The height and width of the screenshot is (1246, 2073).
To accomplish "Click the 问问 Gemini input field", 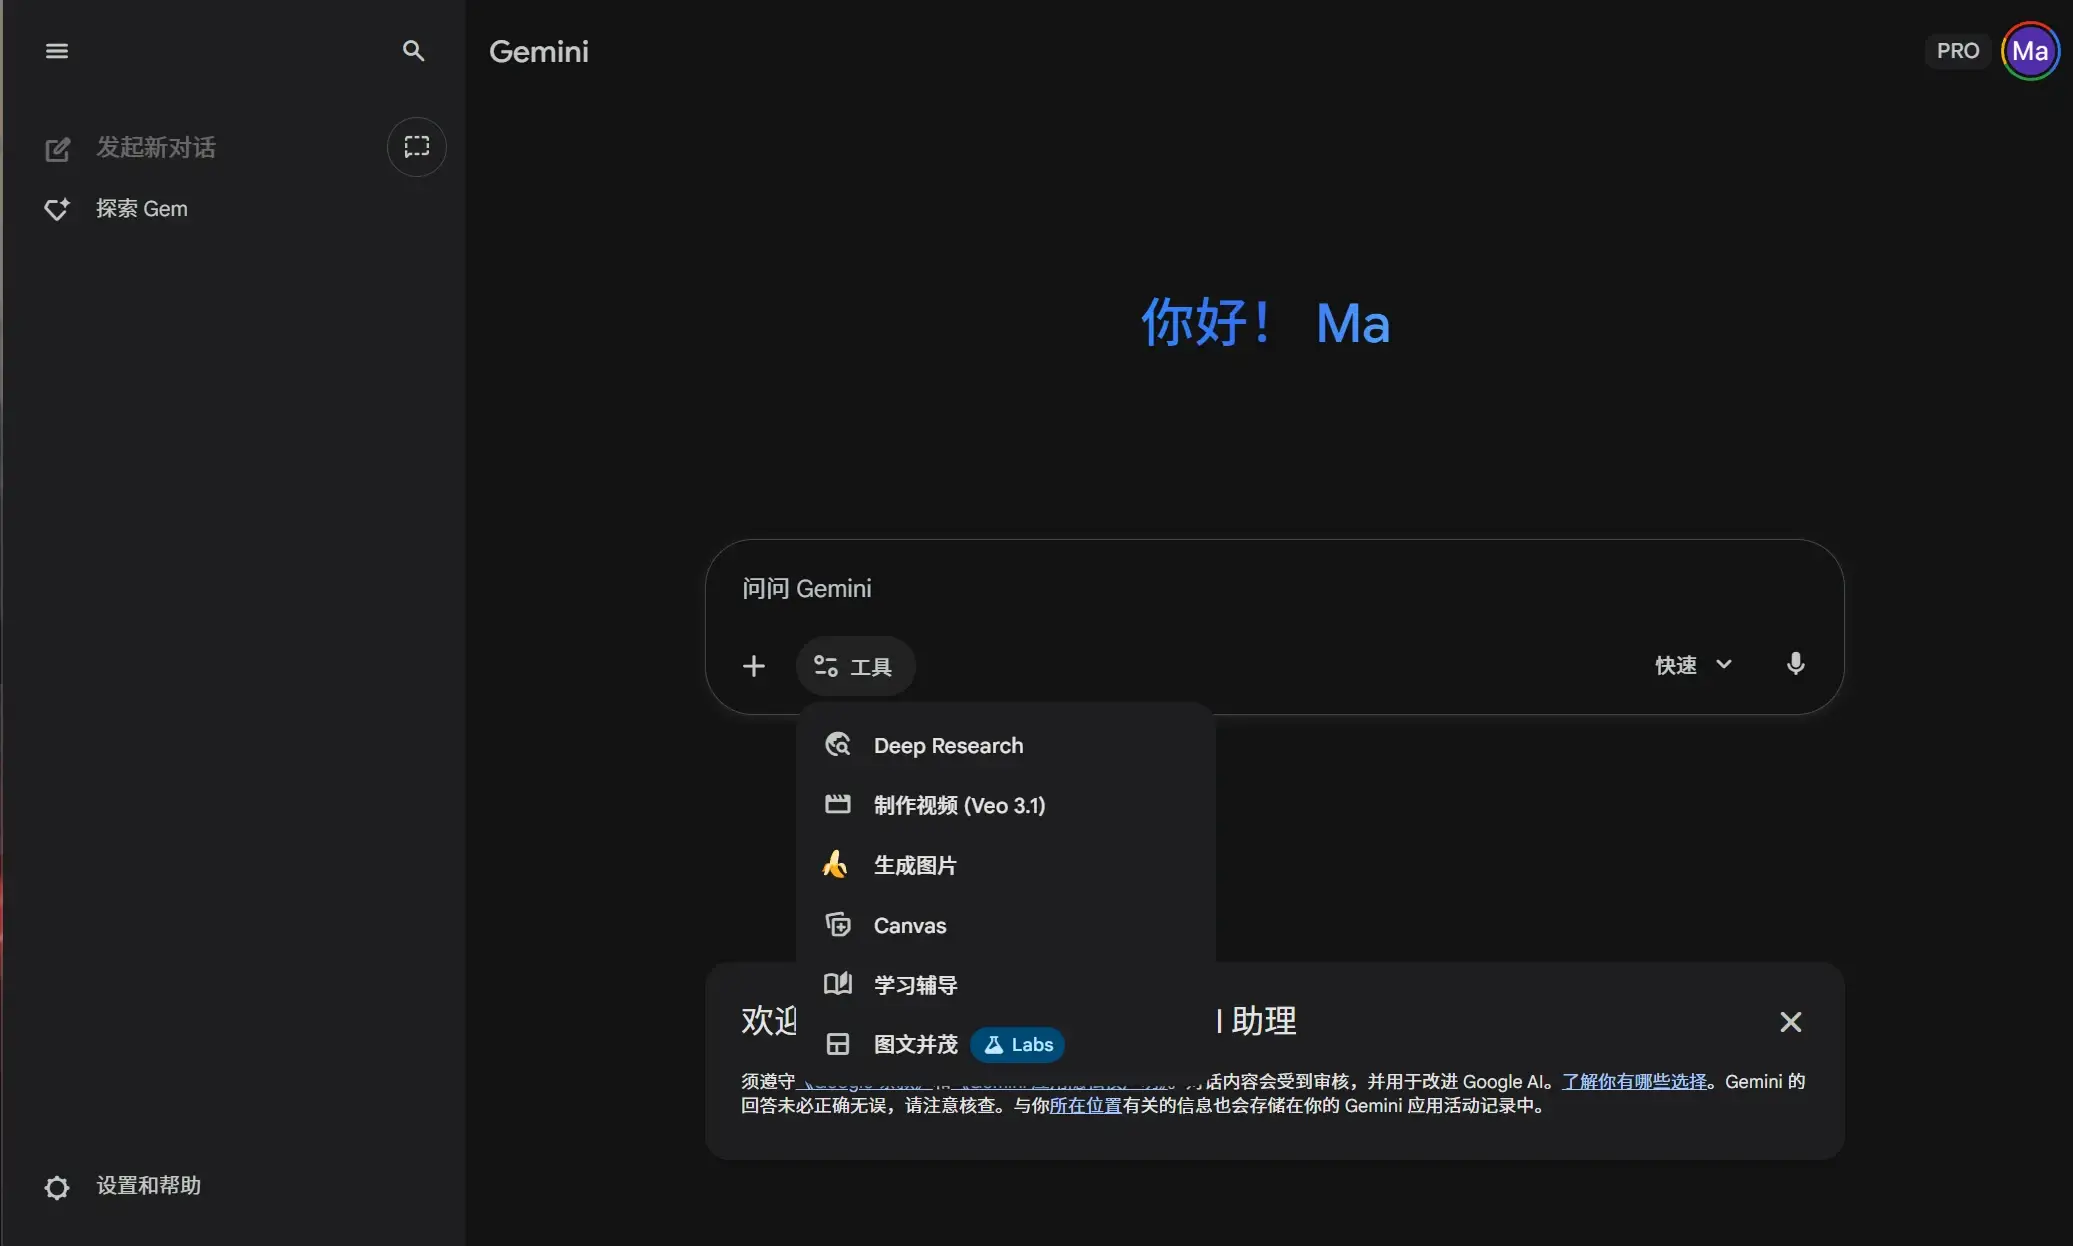I will coord(1100,588).
